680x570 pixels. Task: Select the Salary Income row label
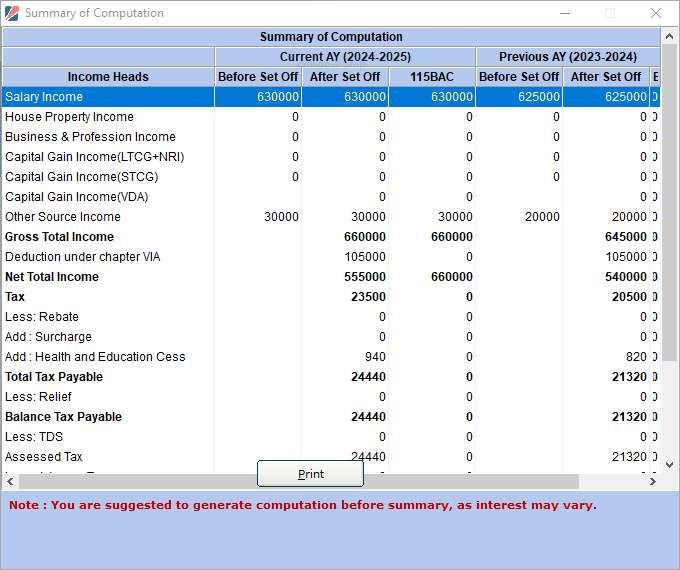[44, 97]
